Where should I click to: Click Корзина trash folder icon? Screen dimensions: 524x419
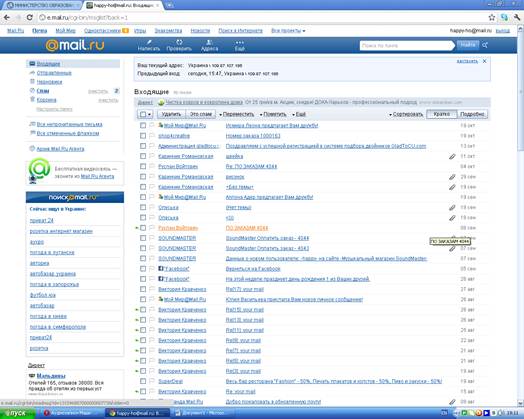(x=32, y=100)
